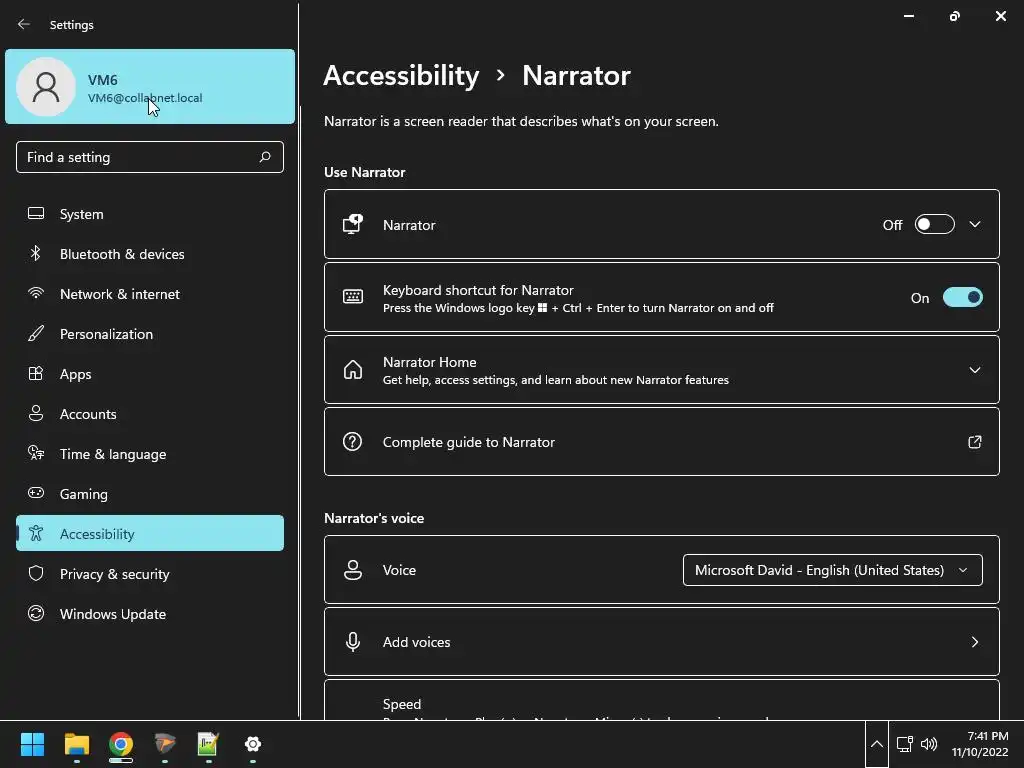Open the Voice dropdown Microsoft David
Image resolution: width=1024 pixels, height=768 pixels.
[833, 570]
